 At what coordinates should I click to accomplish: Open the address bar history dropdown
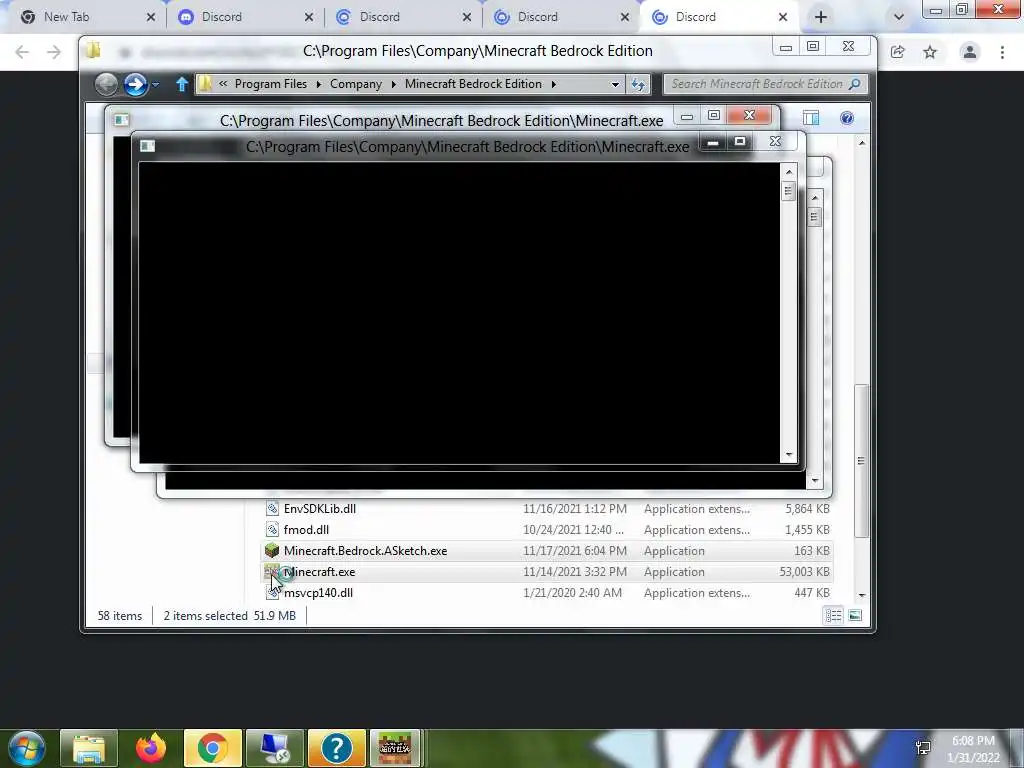pos(615,84)
